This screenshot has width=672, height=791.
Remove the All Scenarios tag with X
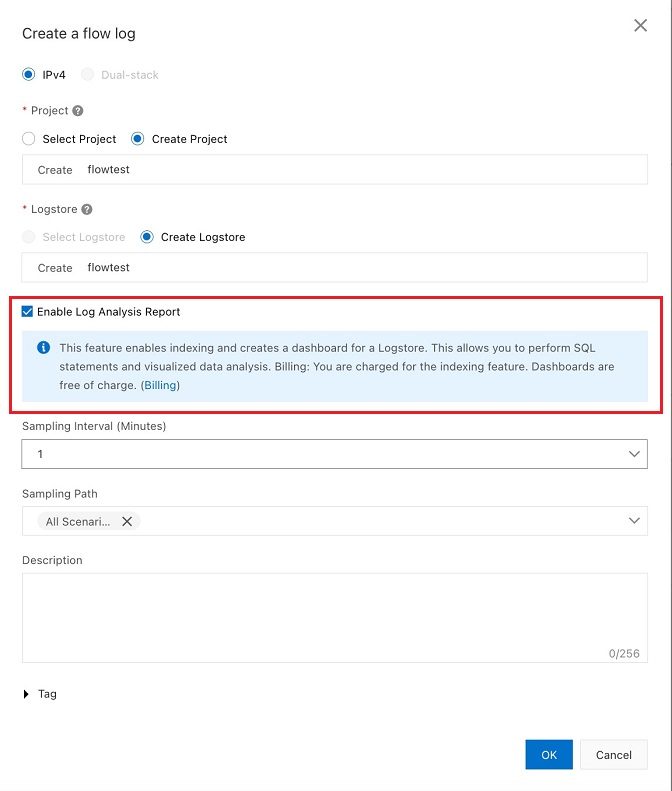[x=127, y=521]
